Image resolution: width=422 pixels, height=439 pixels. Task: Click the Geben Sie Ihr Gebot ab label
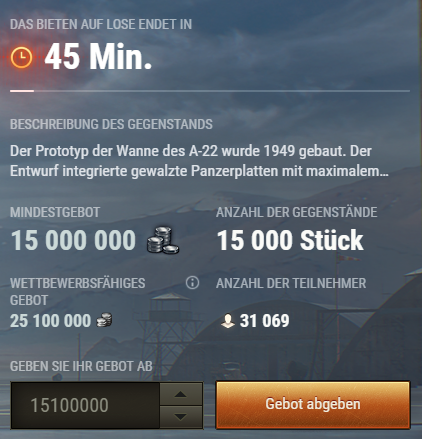81,366
